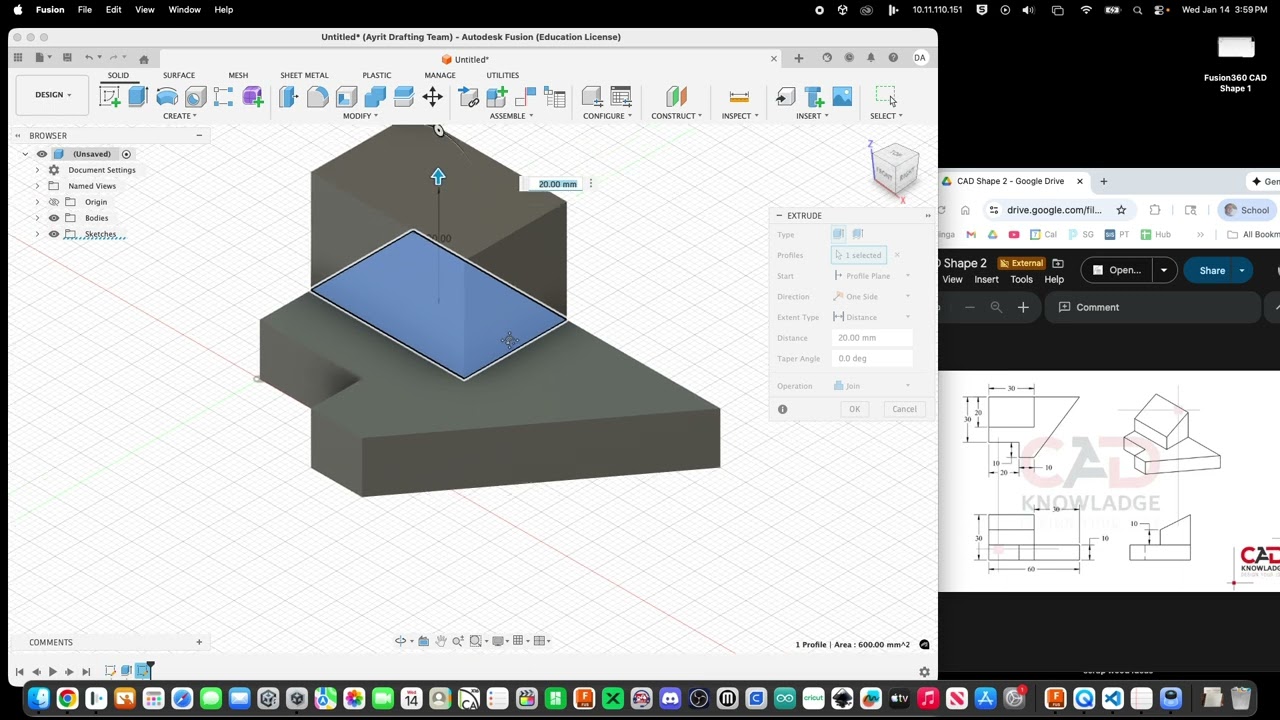Choose the Shell tool icon
This screenshot has width=1280, height=720.
(346, 96)
